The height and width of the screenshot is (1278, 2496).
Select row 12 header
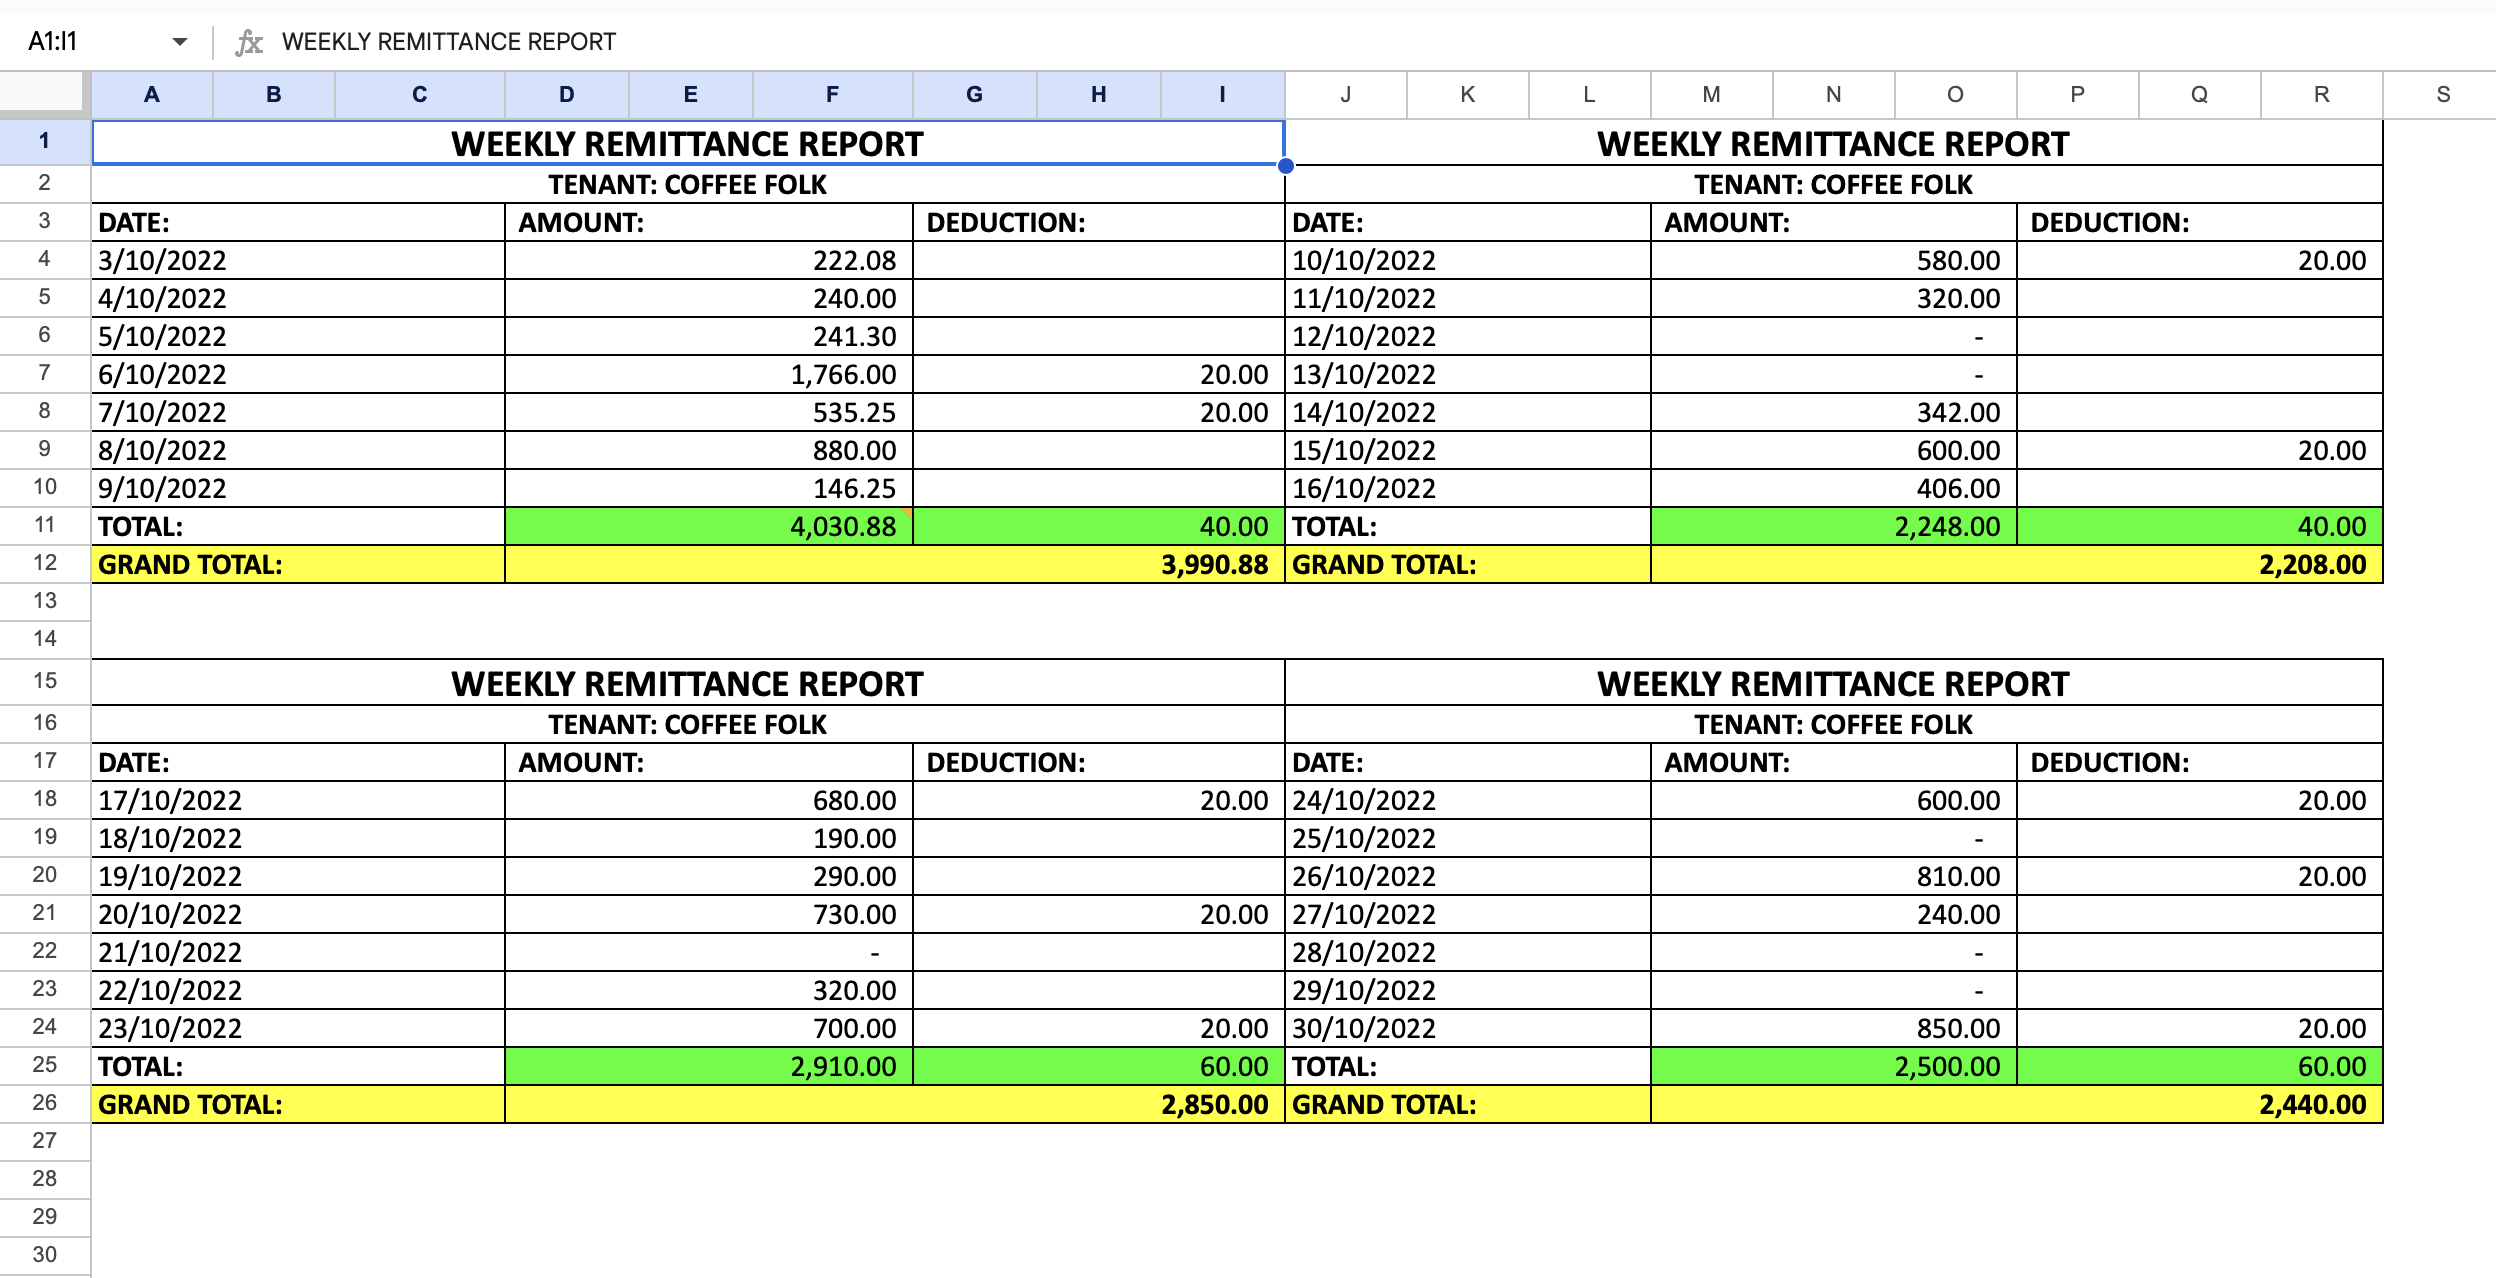45,563
